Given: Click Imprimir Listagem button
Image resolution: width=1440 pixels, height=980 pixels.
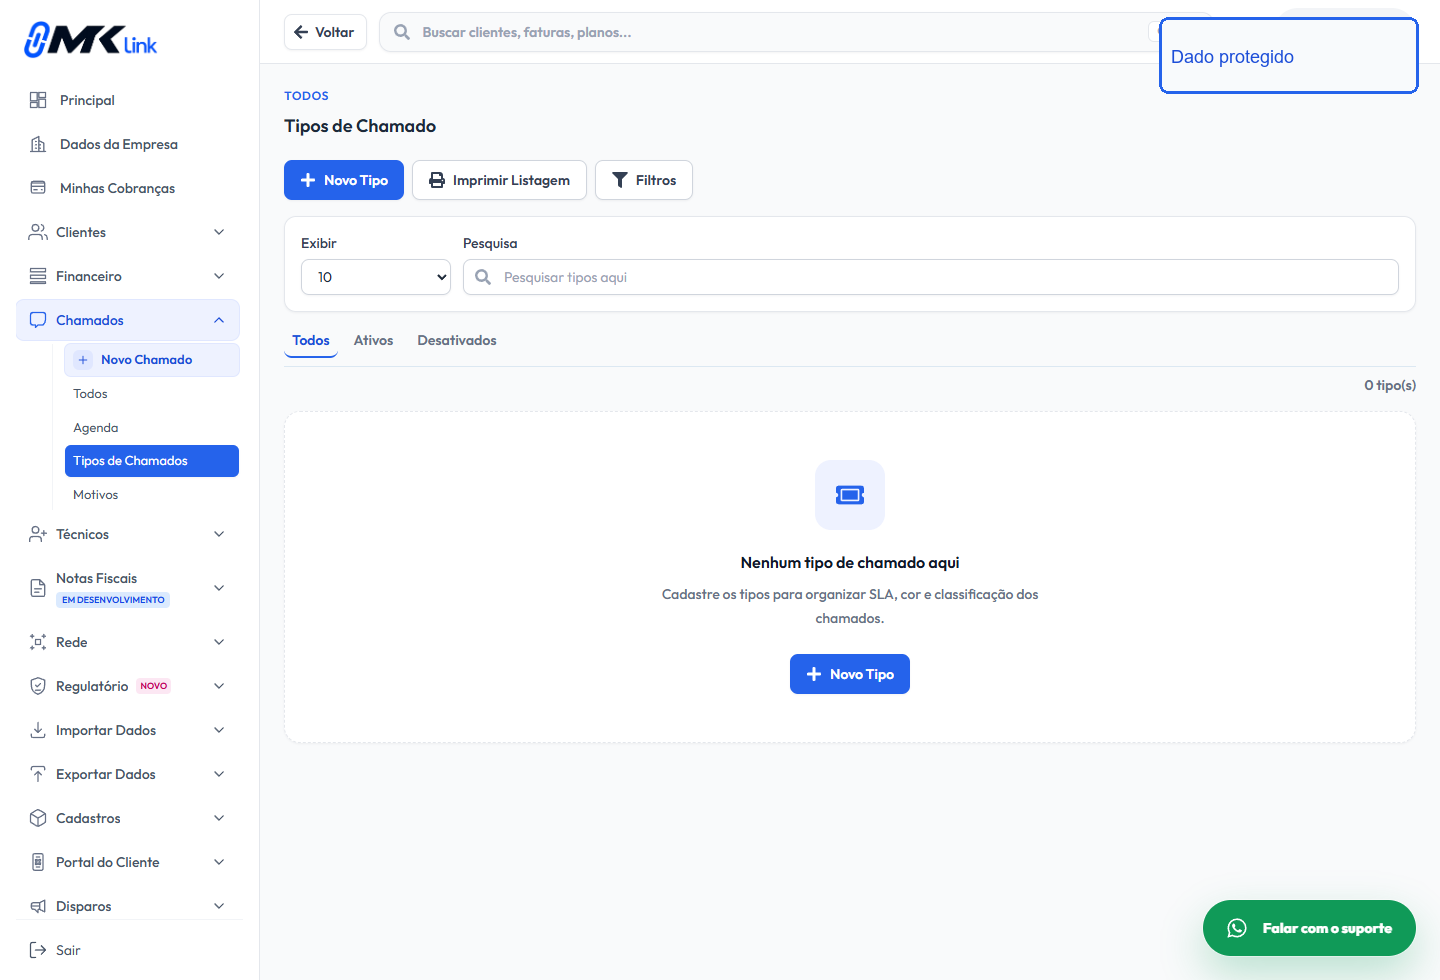Looking at the screenshot, I should (x=499, y=180).
